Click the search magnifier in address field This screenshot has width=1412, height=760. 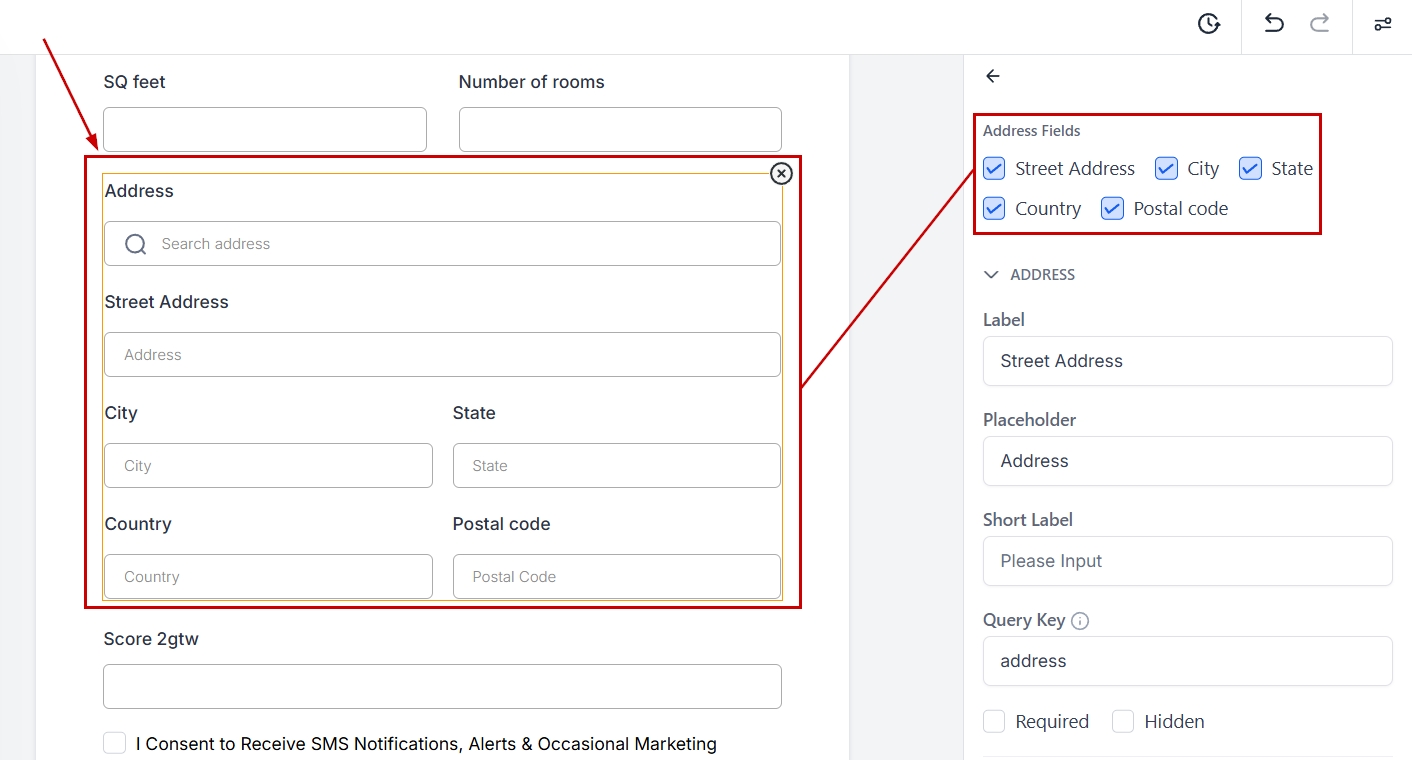coord(136,244)
